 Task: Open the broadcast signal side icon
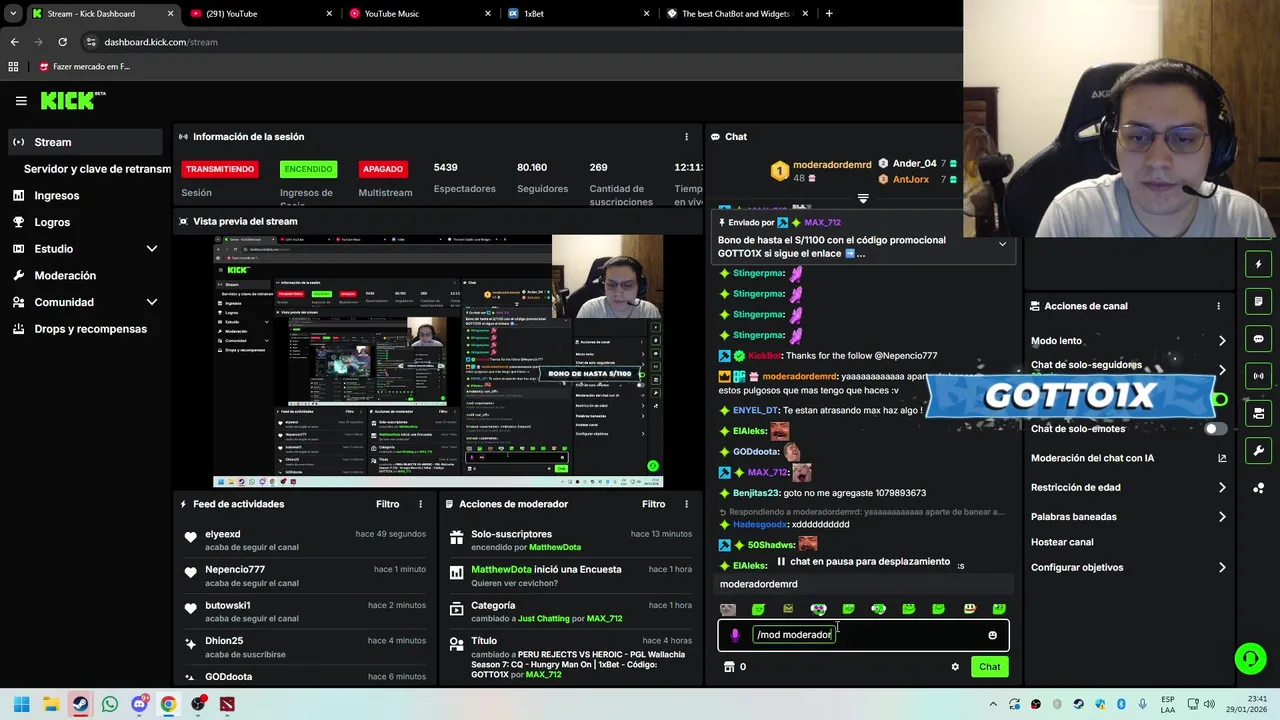1259,376
